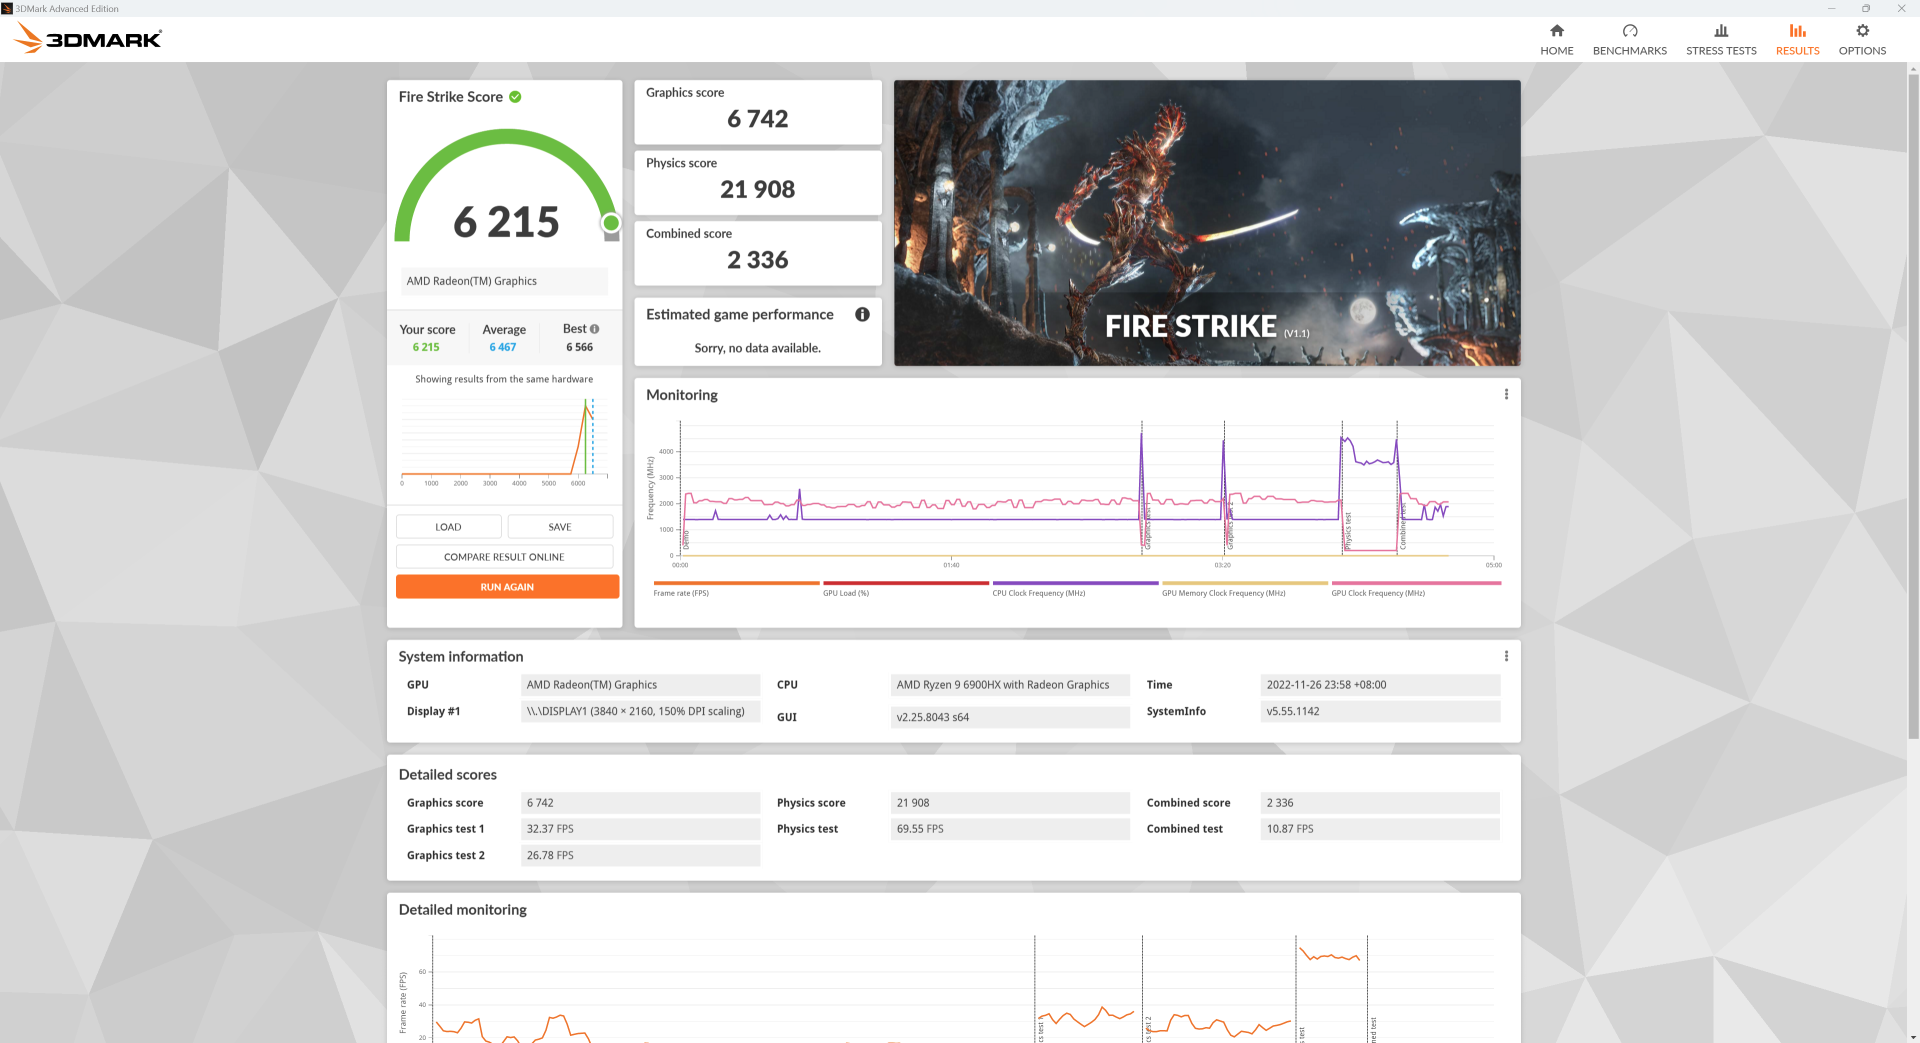
Task: Click Combined test value 10.87 FPS
Action: pos(1380,829)
